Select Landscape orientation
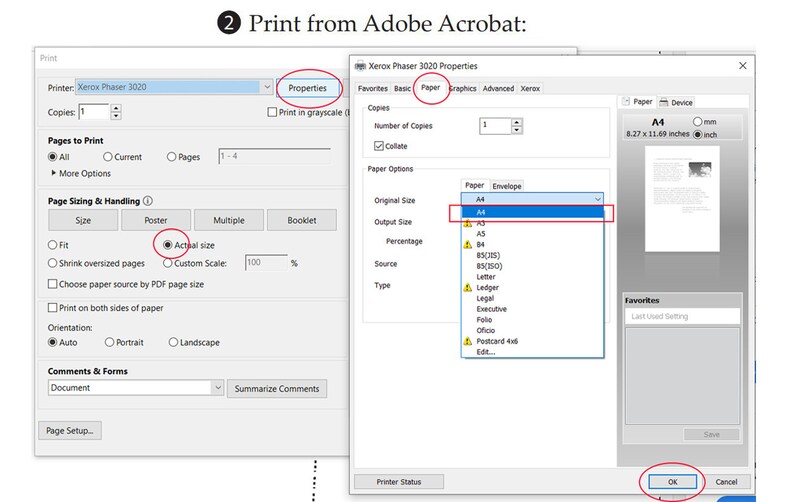Image resolution: width=794 pixels, height=502 pixels. (x=173, y=342)
